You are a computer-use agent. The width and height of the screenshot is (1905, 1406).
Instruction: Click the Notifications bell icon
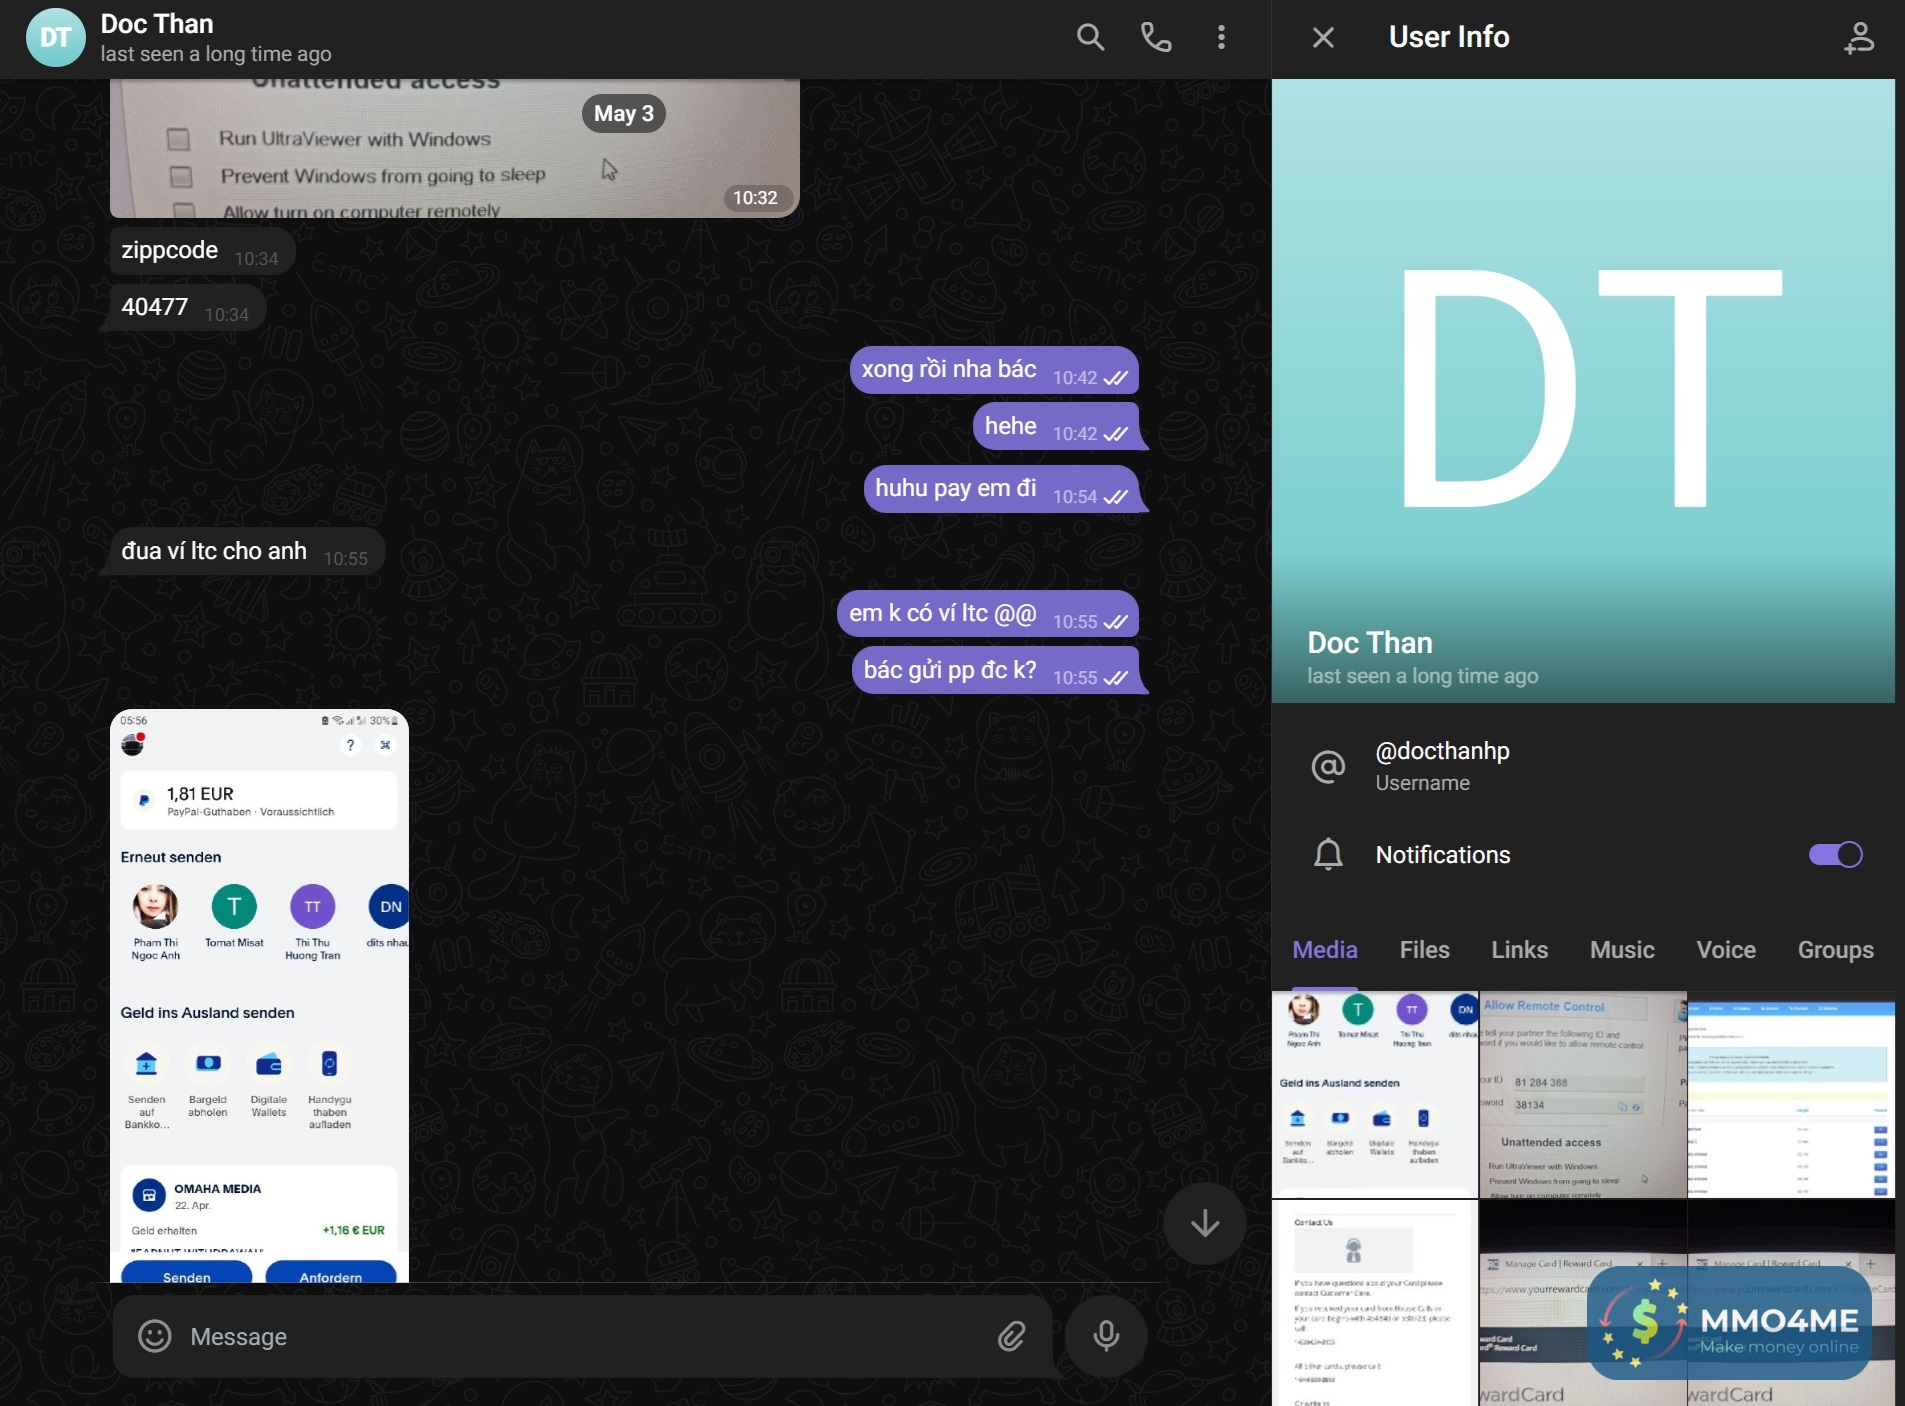pyautogui.click(x=1328, y=855)
